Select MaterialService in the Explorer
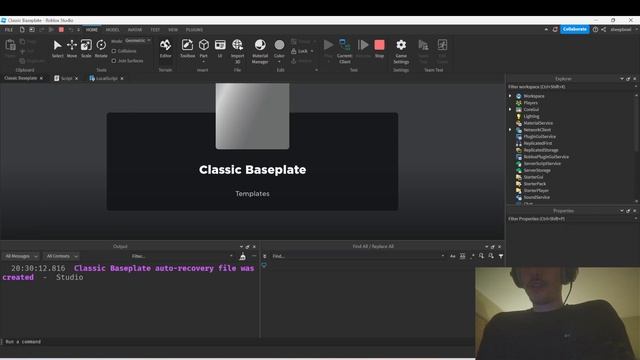640x360 pixels. tap(538, 123)
